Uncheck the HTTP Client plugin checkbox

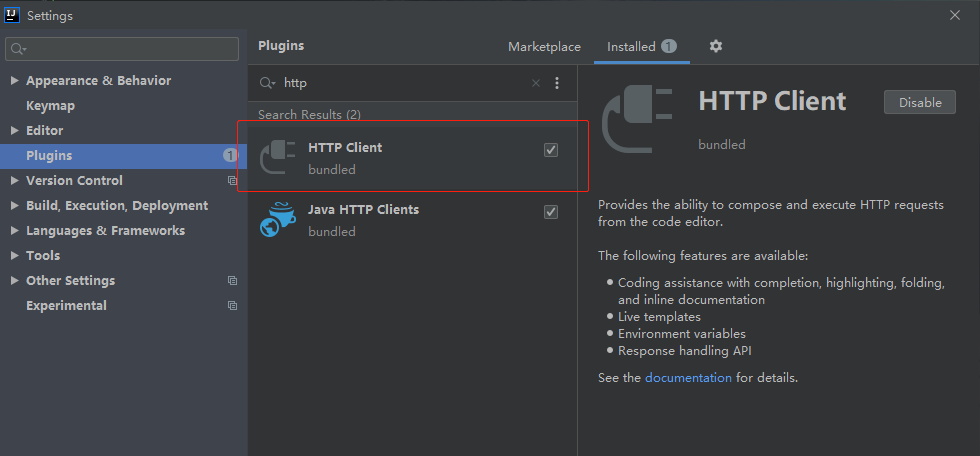click(551, 150)
